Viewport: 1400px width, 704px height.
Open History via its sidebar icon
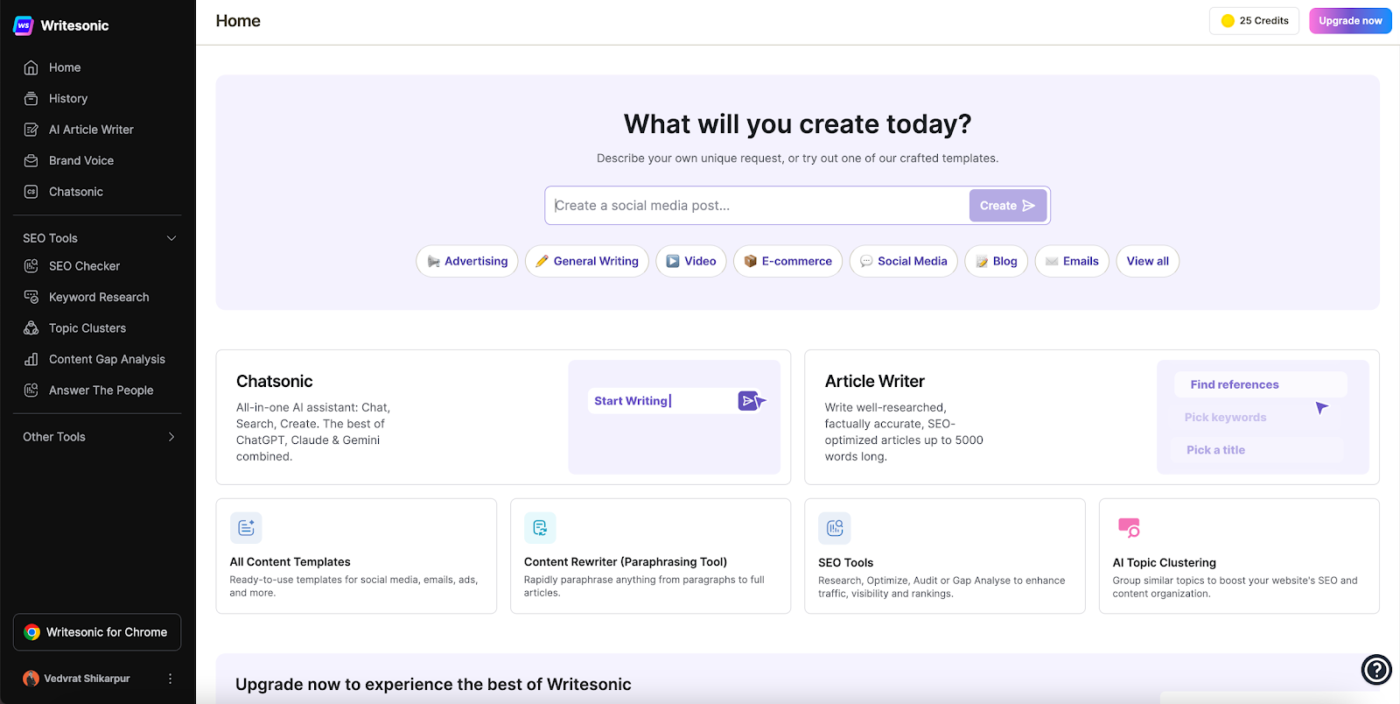(x=31, y=99)
